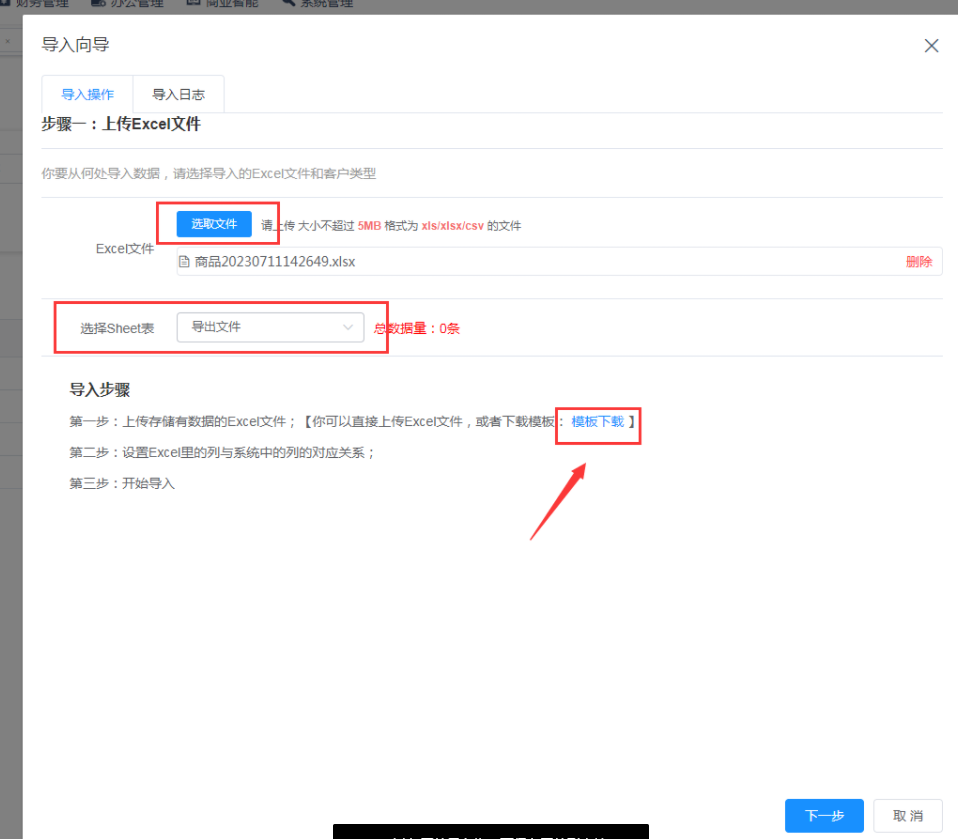Switch to the 导入日志 tab

click(x=178, y=94)
